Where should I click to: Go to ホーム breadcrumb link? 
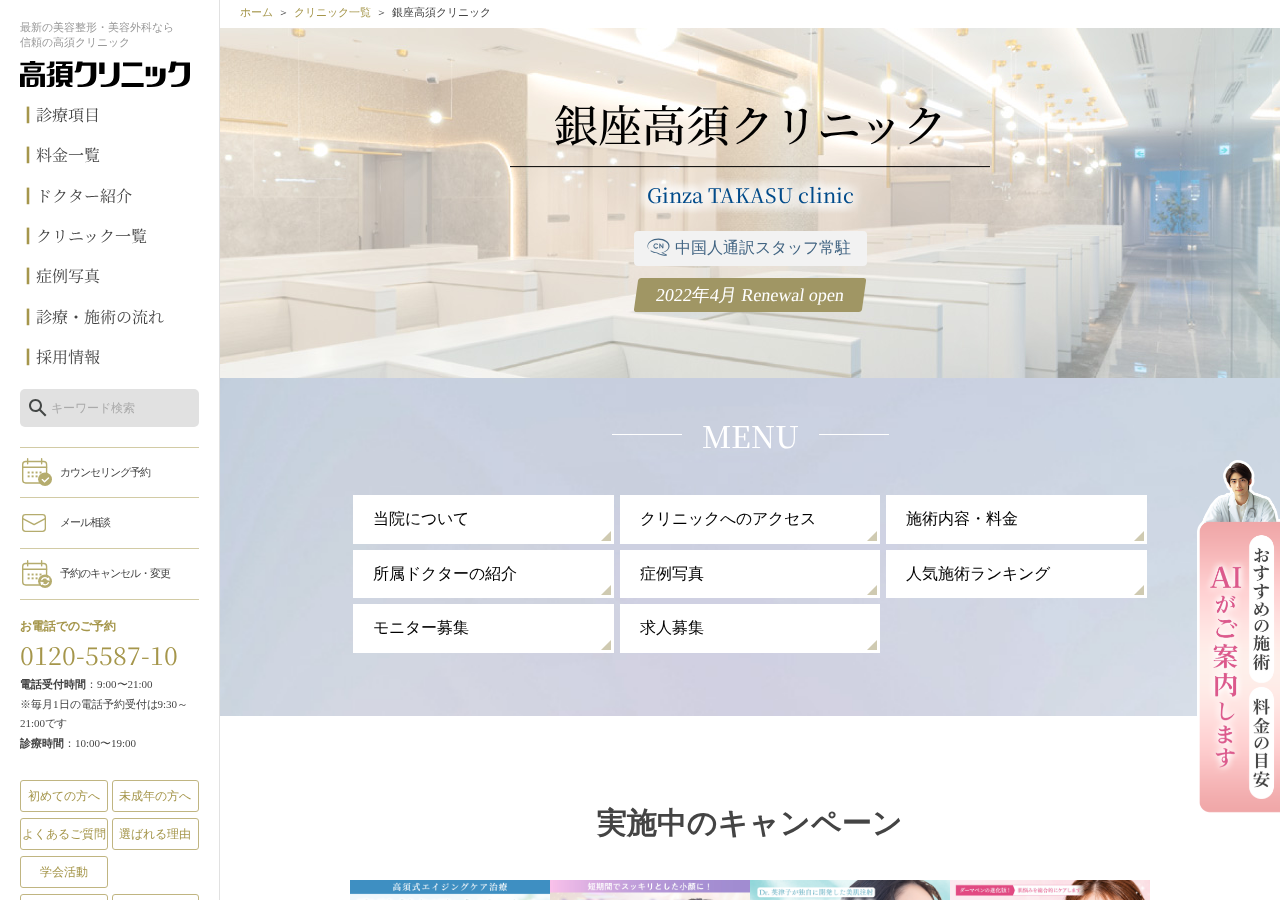click(x=256, y=12)
